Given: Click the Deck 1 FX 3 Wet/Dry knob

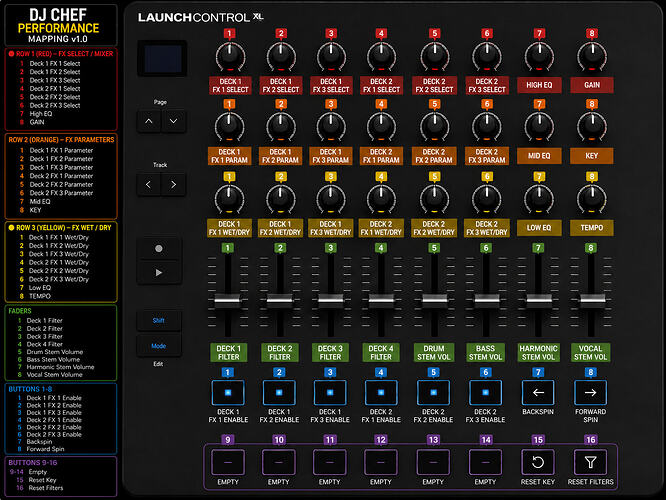Looking at the screenshot, I should point(330,199).
